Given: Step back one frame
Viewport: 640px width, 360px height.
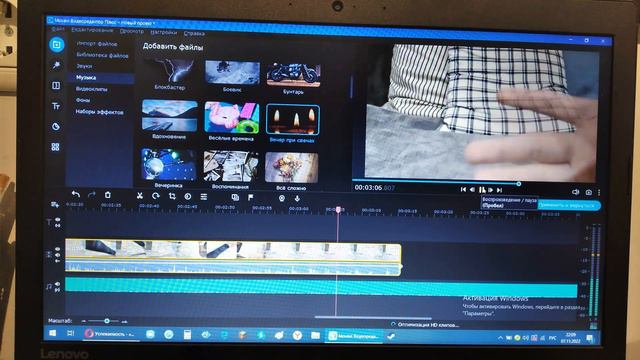Looking at the screenshot, I should (473, 189).
